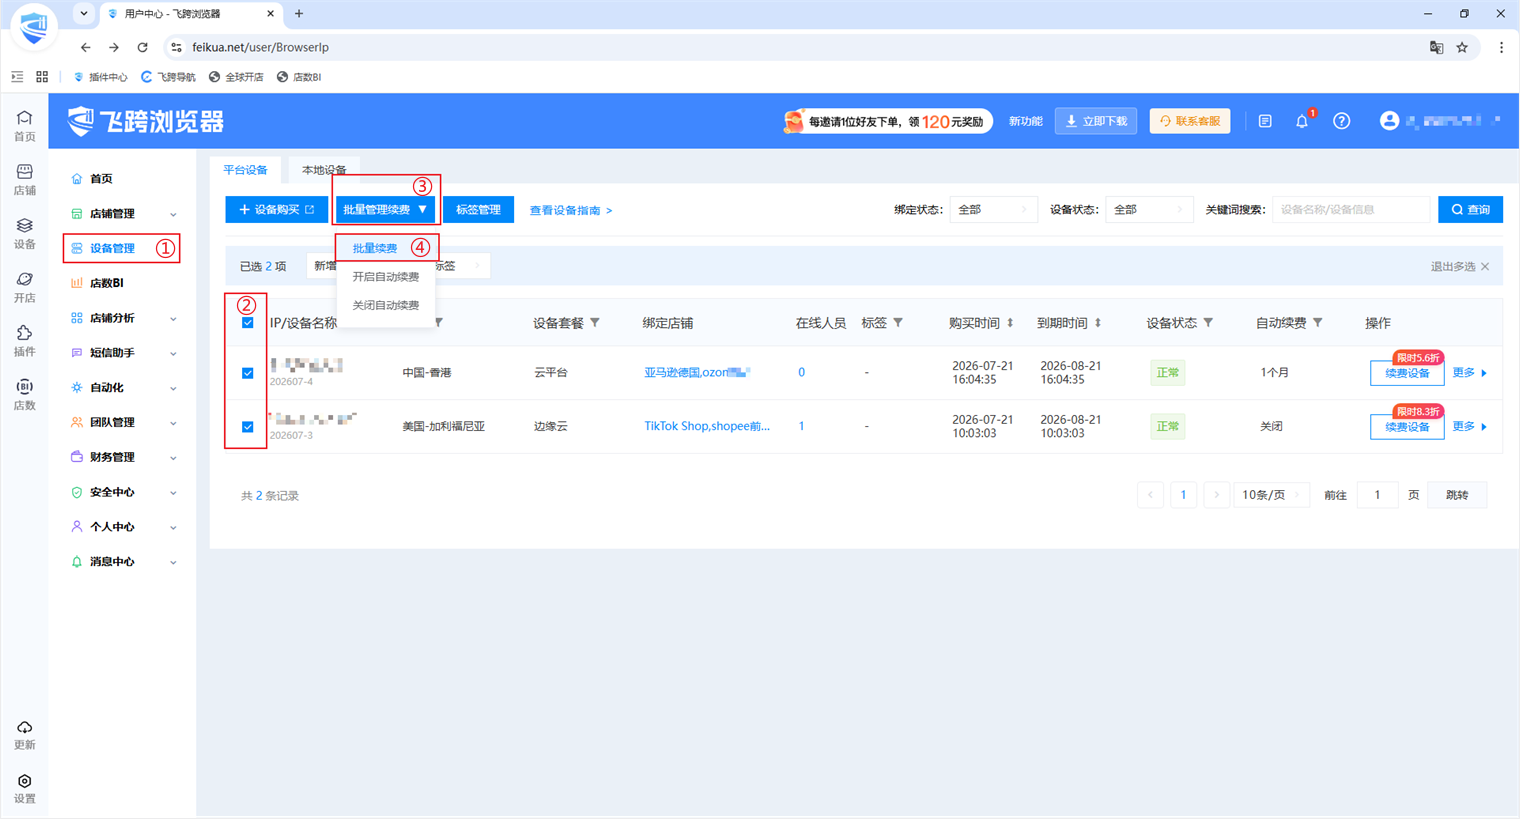Viewport: 1520px width, 819px height.
Task: Open the document list icon in header
Action: (1265, 121)
